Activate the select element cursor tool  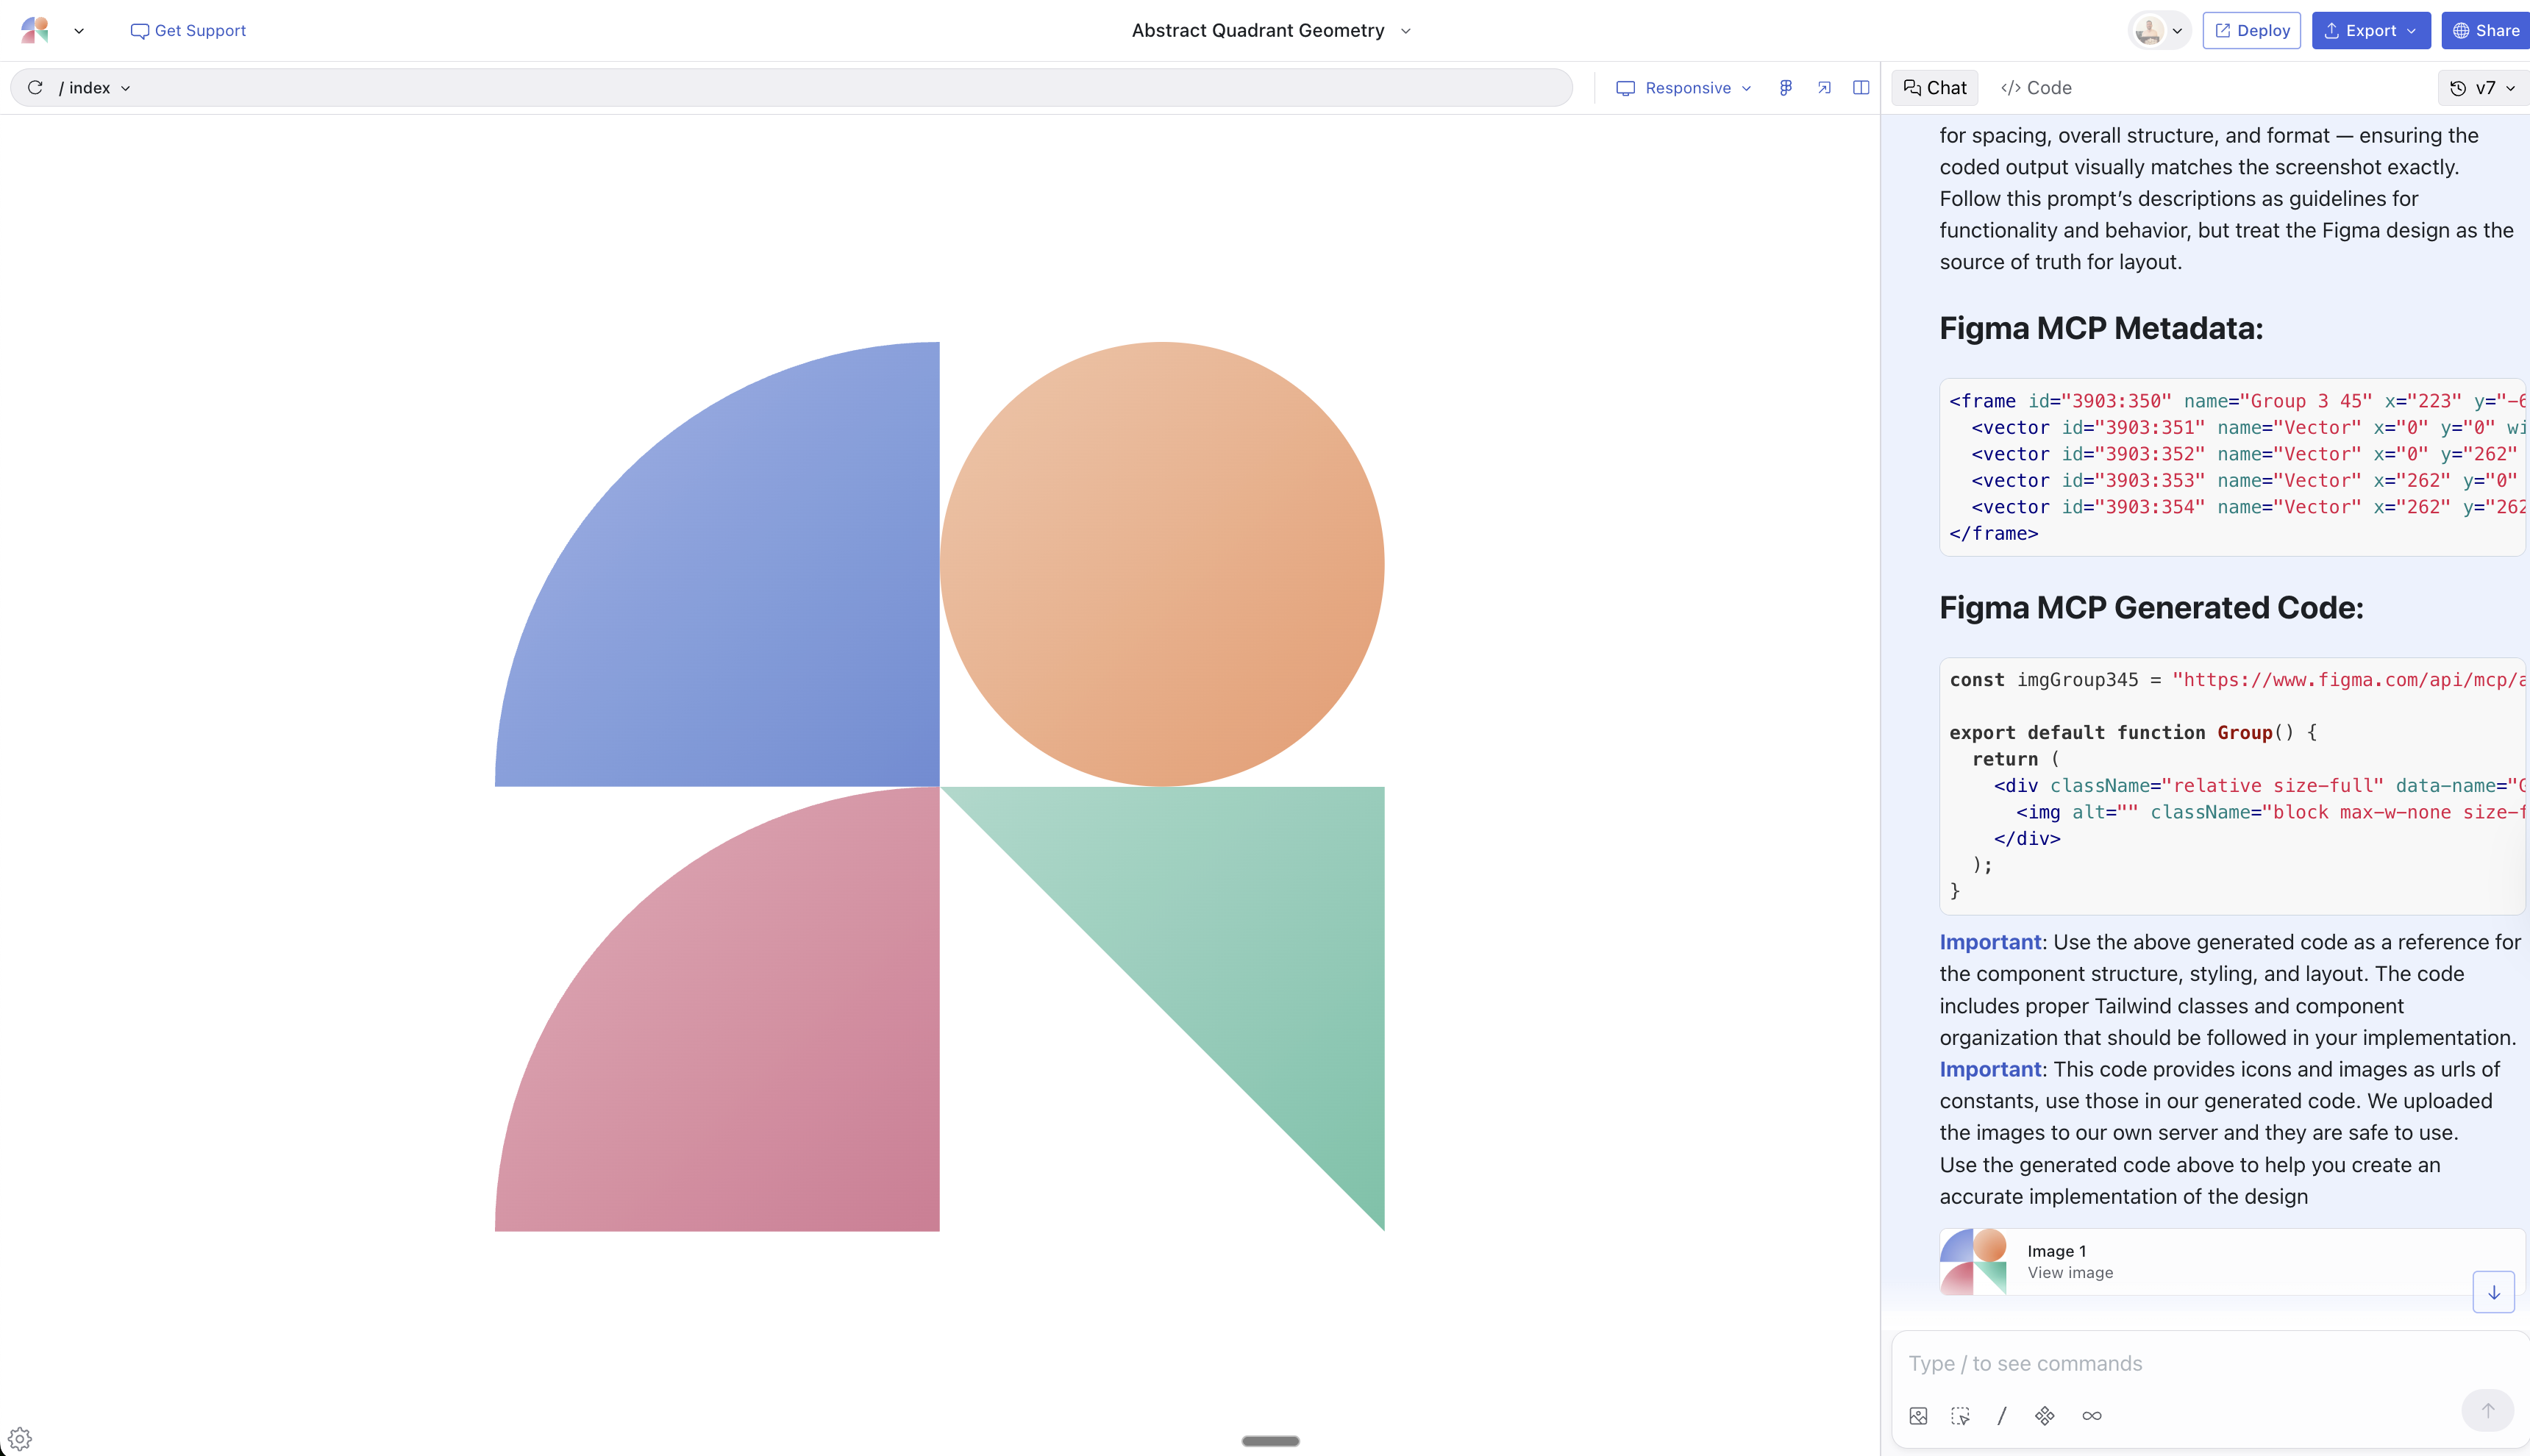[x=1960, y=1416]
